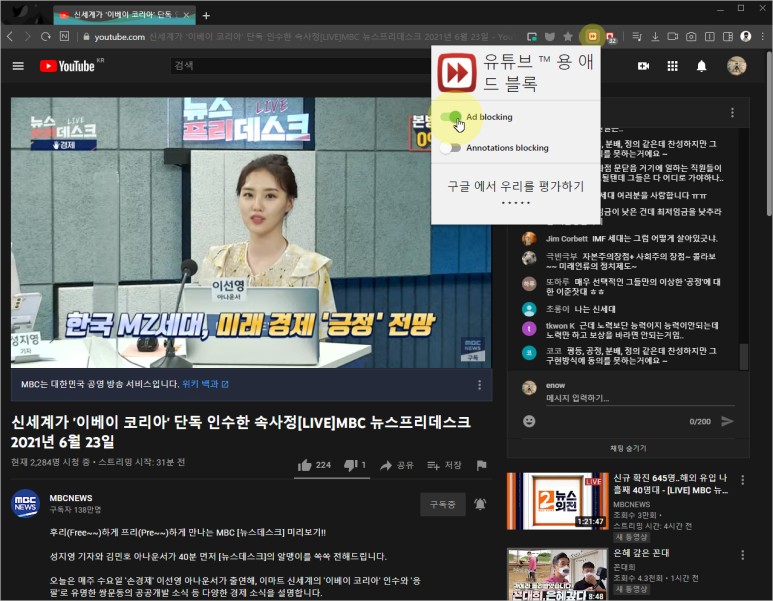This screenshot has width=773, height=601.
Task: Open the 2뉴스외전 live video thumbnail
Action: pyautogui.click(x=558, y=500)
